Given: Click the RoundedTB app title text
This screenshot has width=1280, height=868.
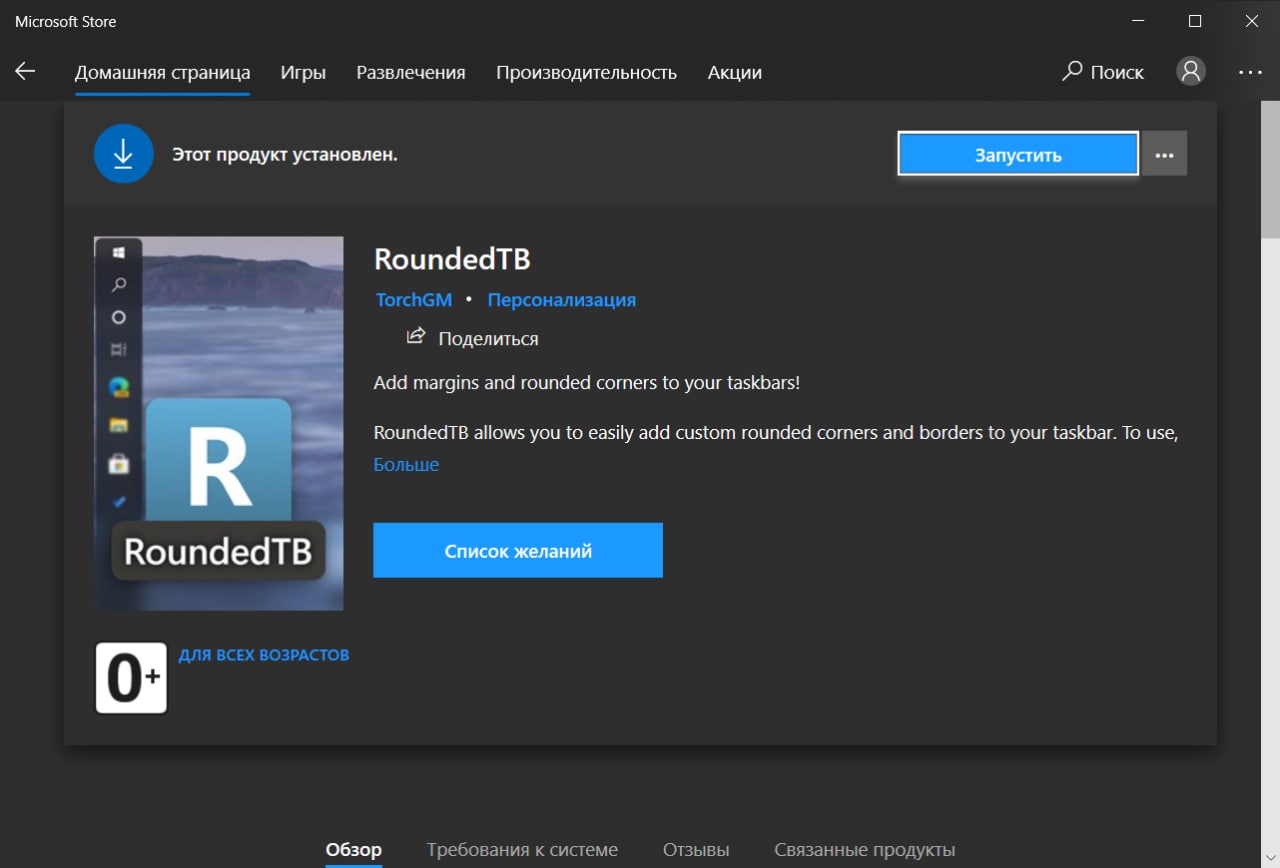Looking at the screenshot, I should tap(452, 259).
